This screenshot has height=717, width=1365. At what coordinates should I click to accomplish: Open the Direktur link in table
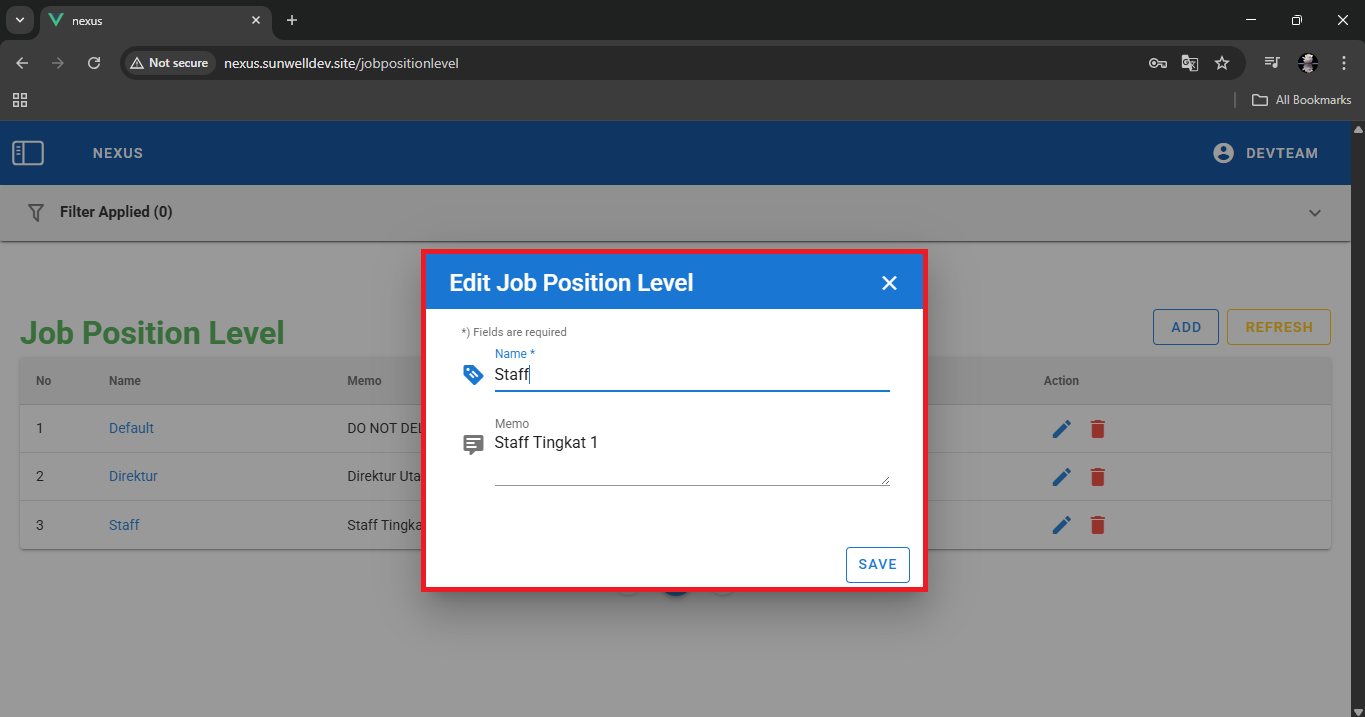click(x=133, y=476)
